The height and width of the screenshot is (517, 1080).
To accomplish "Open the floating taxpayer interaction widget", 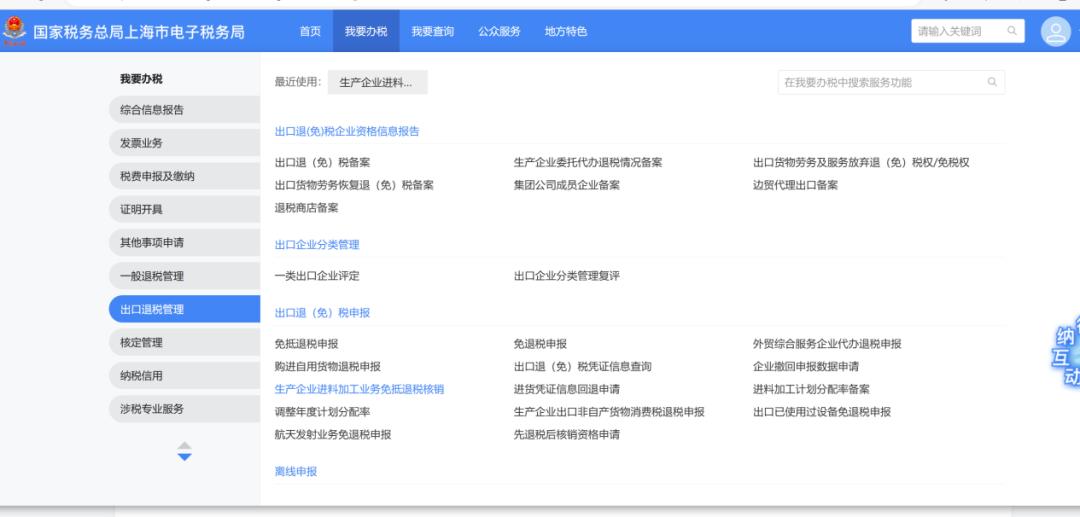I will (x=1066, y=355).
